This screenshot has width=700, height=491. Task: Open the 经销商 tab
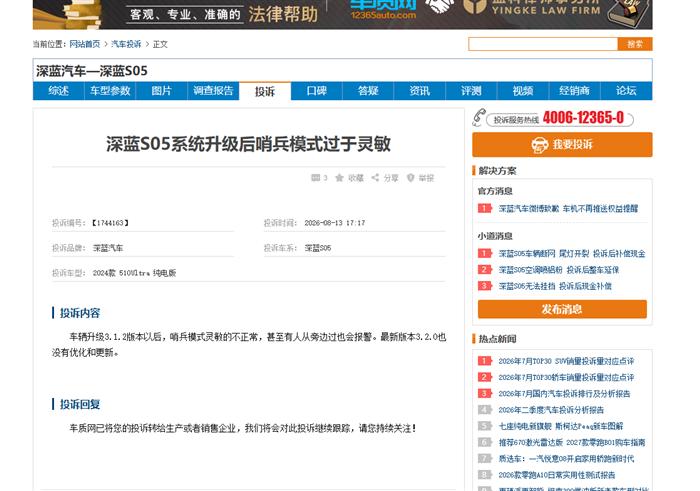pos(575,91)
